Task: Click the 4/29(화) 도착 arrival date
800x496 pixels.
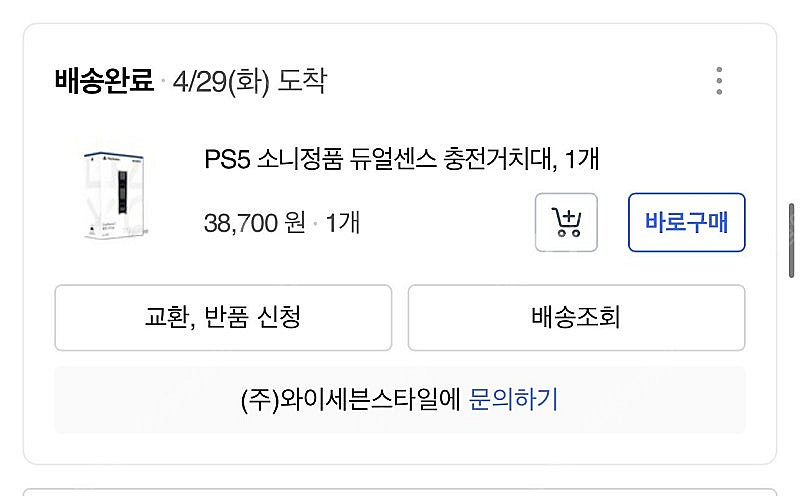Action: [x=249, y=81]
